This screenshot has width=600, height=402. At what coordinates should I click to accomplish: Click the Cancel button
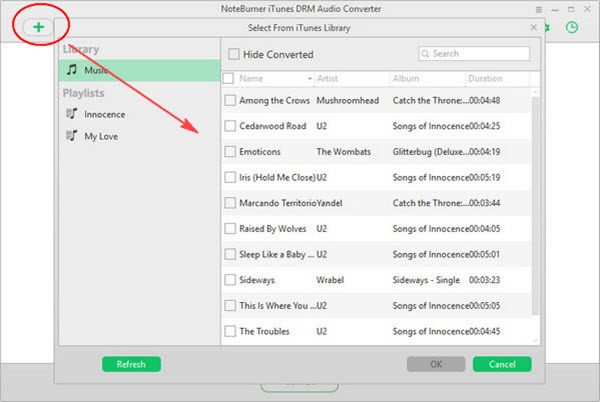(x=502, y=364)
